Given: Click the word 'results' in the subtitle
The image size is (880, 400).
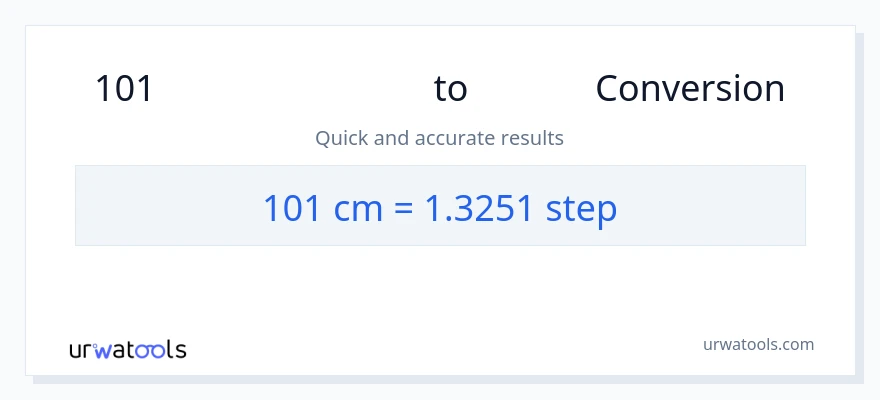Looking at the screenshot, I should 533,138.
